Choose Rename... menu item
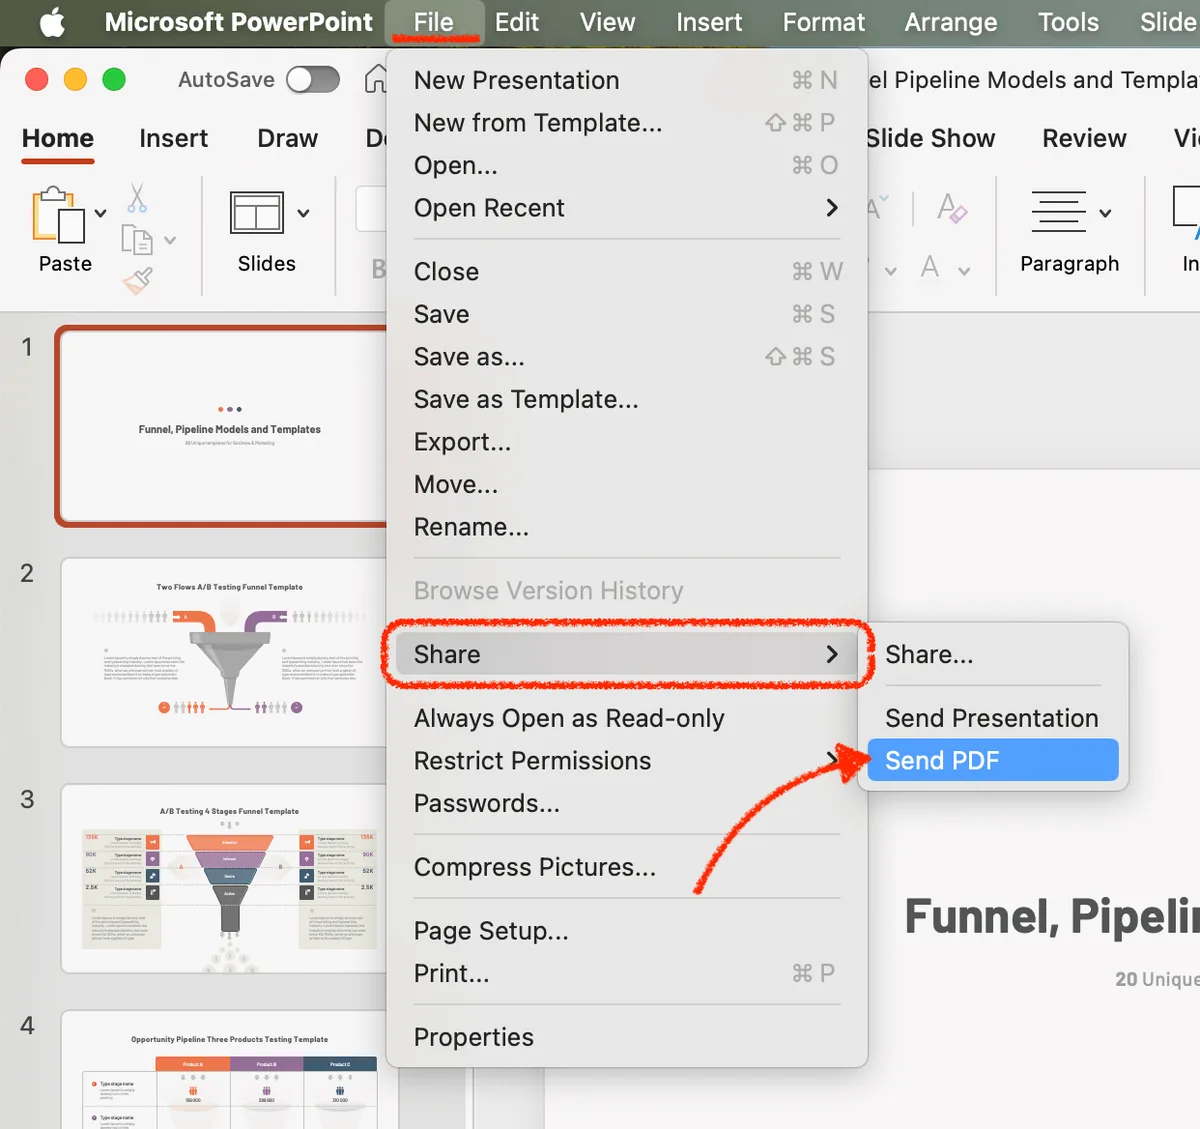This screenshot has width=1200, height=1129. tap(626, 527)
